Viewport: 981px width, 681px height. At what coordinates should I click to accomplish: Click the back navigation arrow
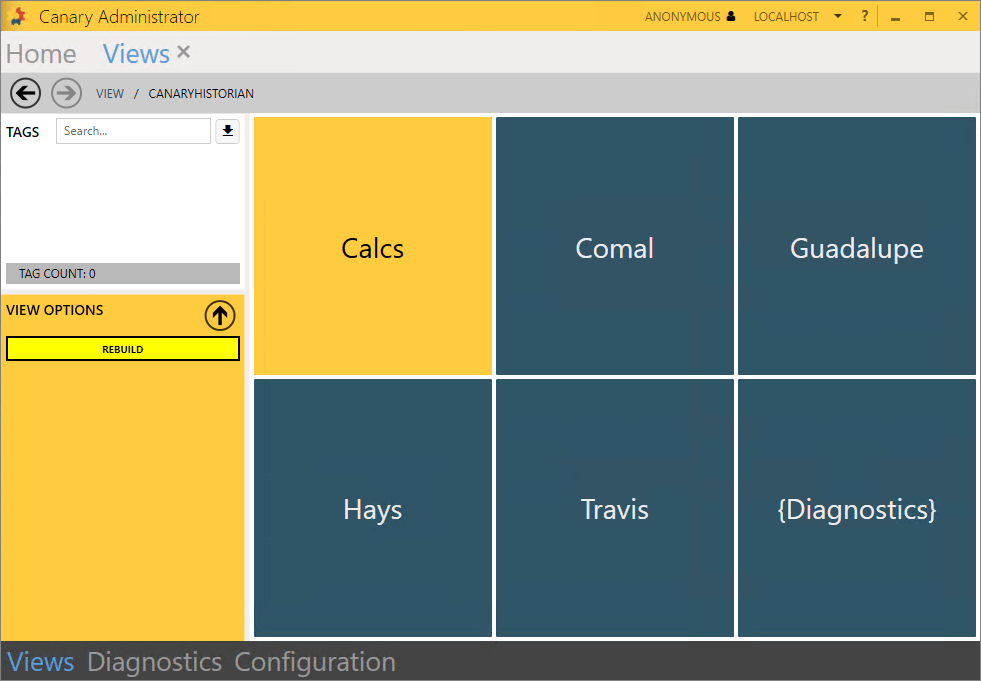point(25,94)
